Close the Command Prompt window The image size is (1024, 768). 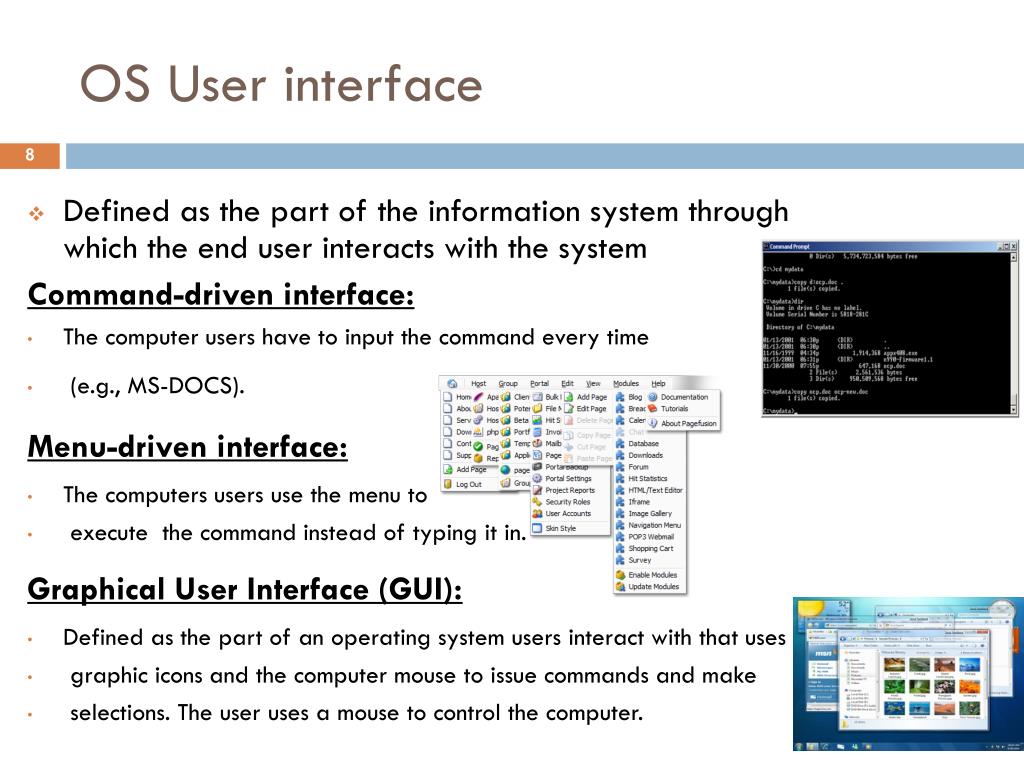pyautogui.click(x=1014, y=246)
